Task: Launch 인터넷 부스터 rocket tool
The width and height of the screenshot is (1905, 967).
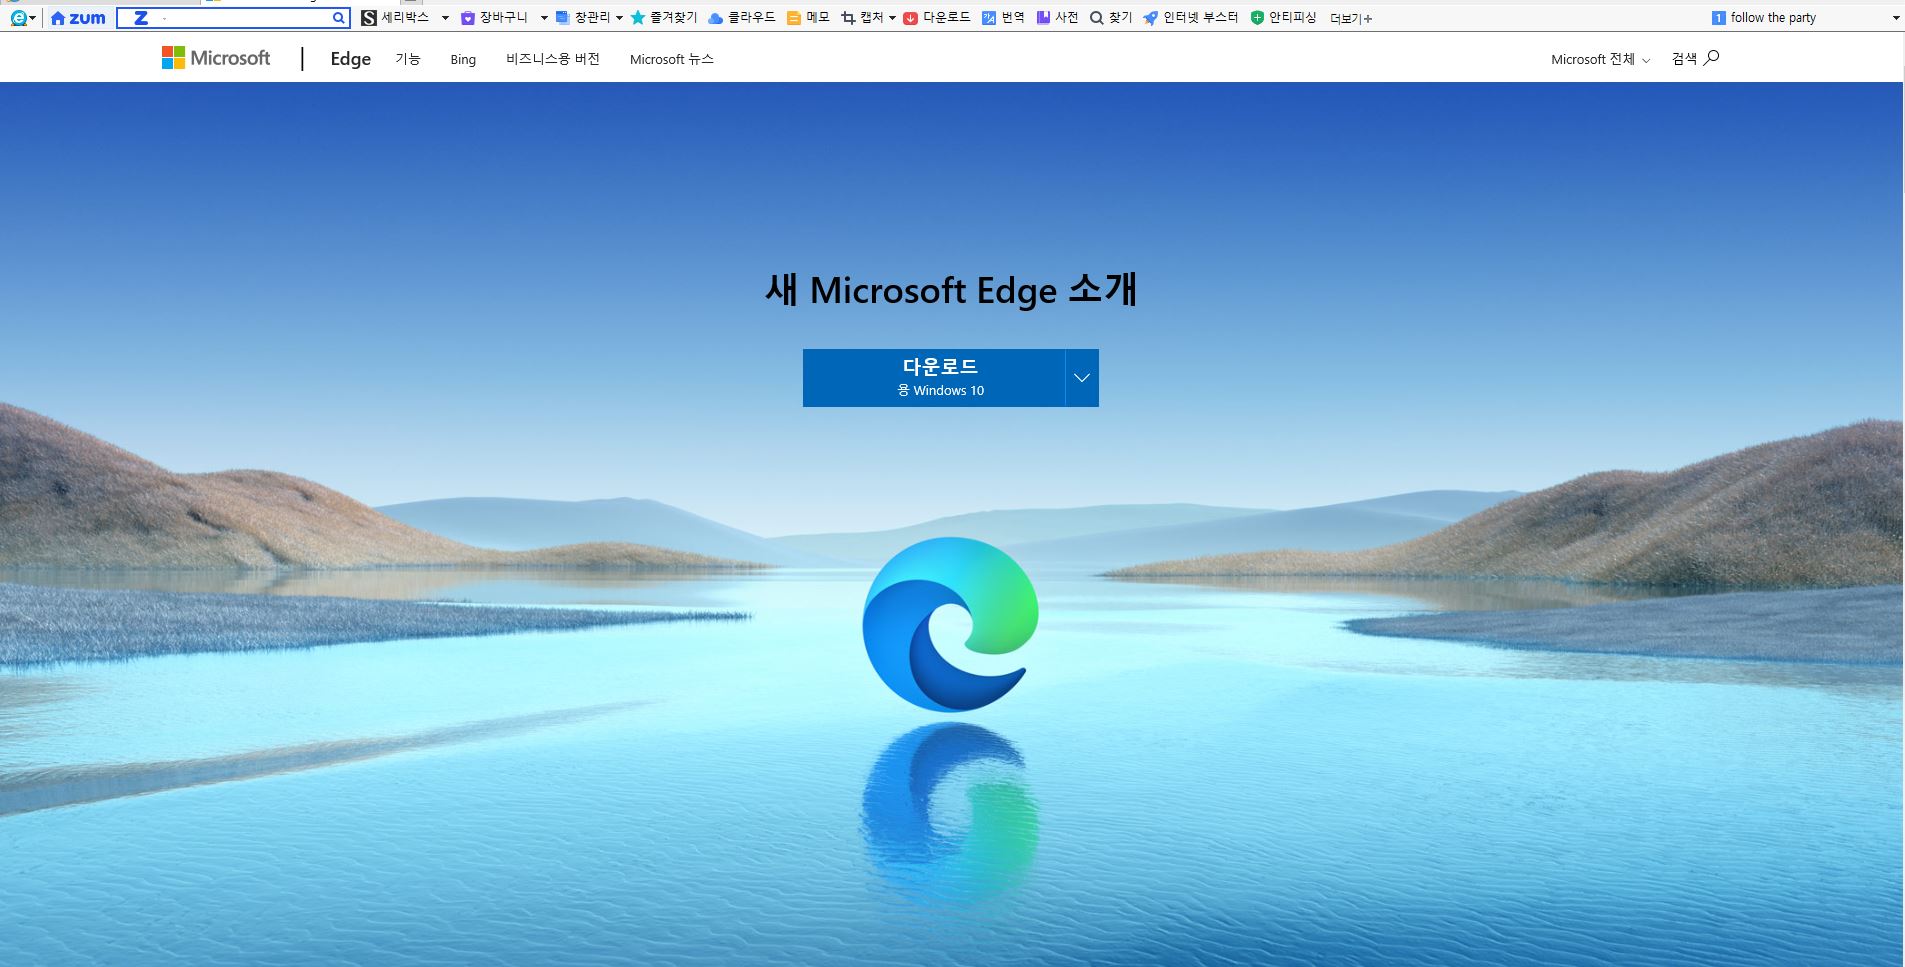Action: (1190, 18)
